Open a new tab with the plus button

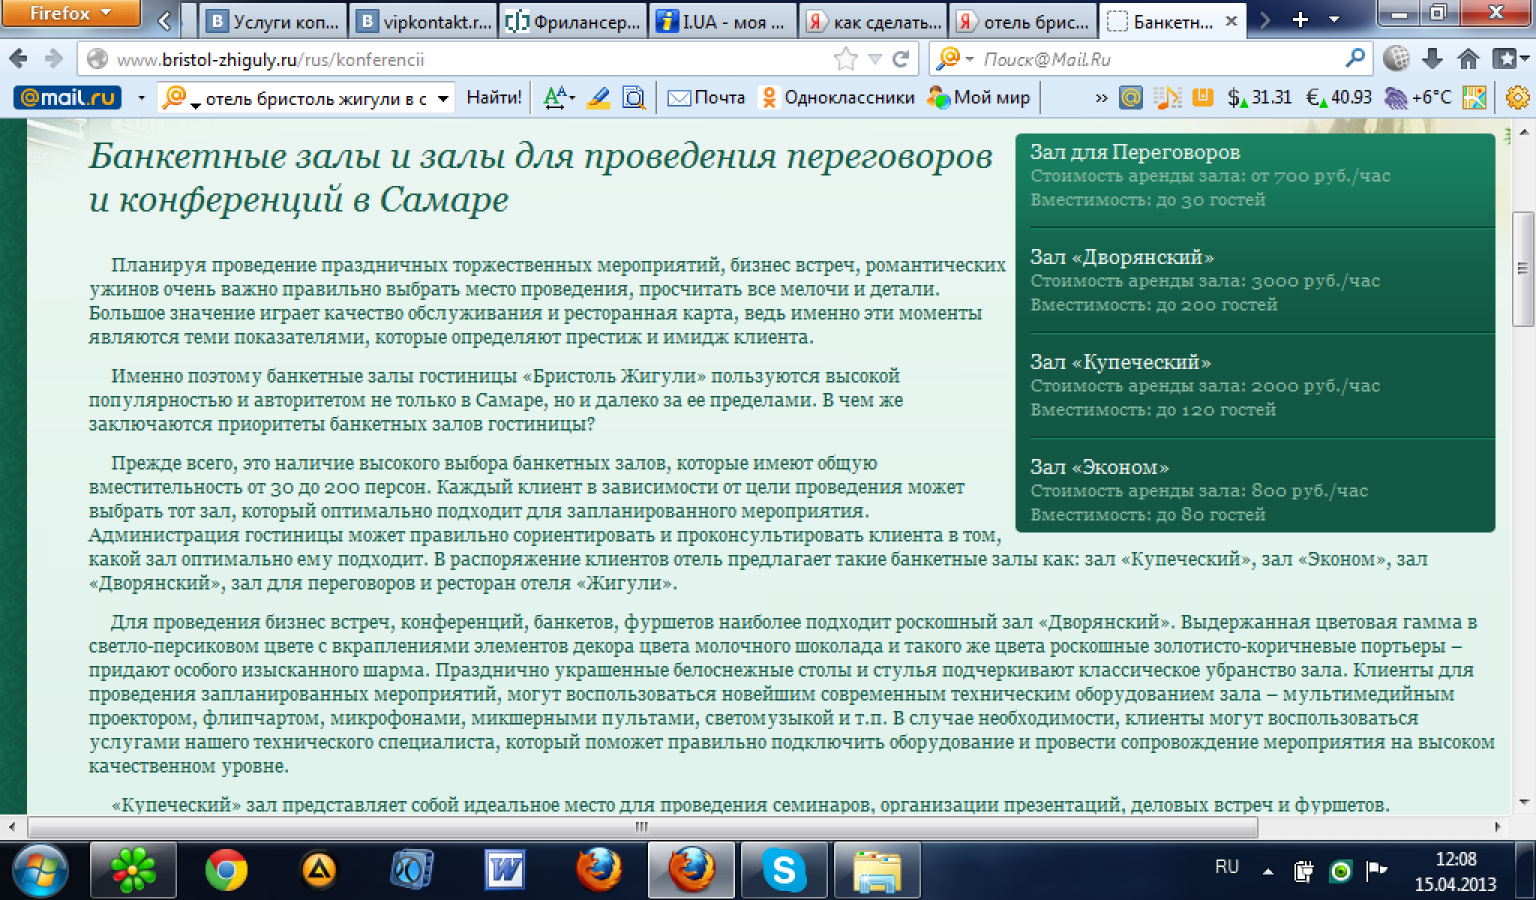click(x=1300, y=20)
